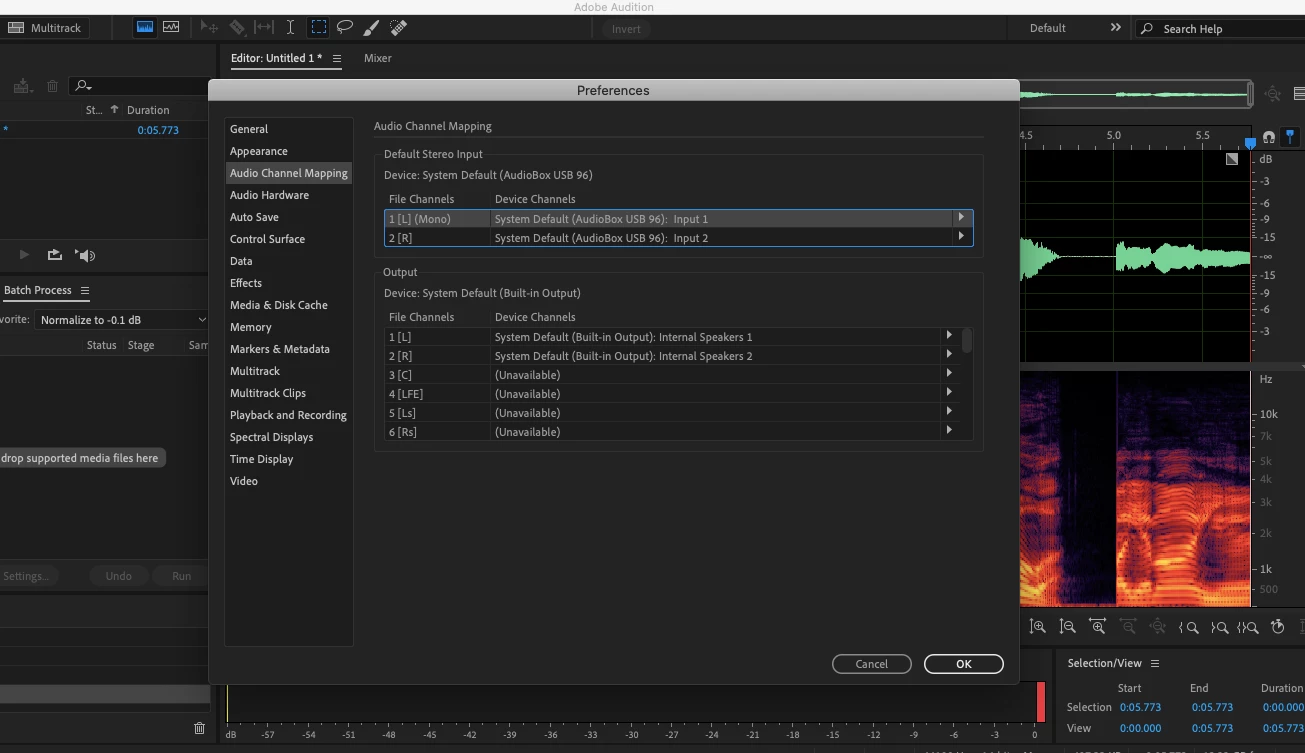The image size is (1305, 753).
Task: Click the Zoom Out Amplitude icon
Action: (1068, 627)
